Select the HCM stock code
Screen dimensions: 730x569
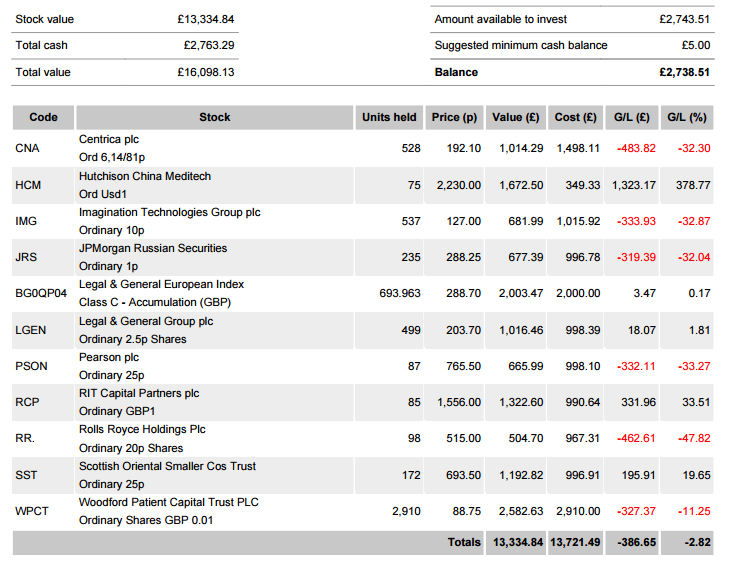click(28, 185)
